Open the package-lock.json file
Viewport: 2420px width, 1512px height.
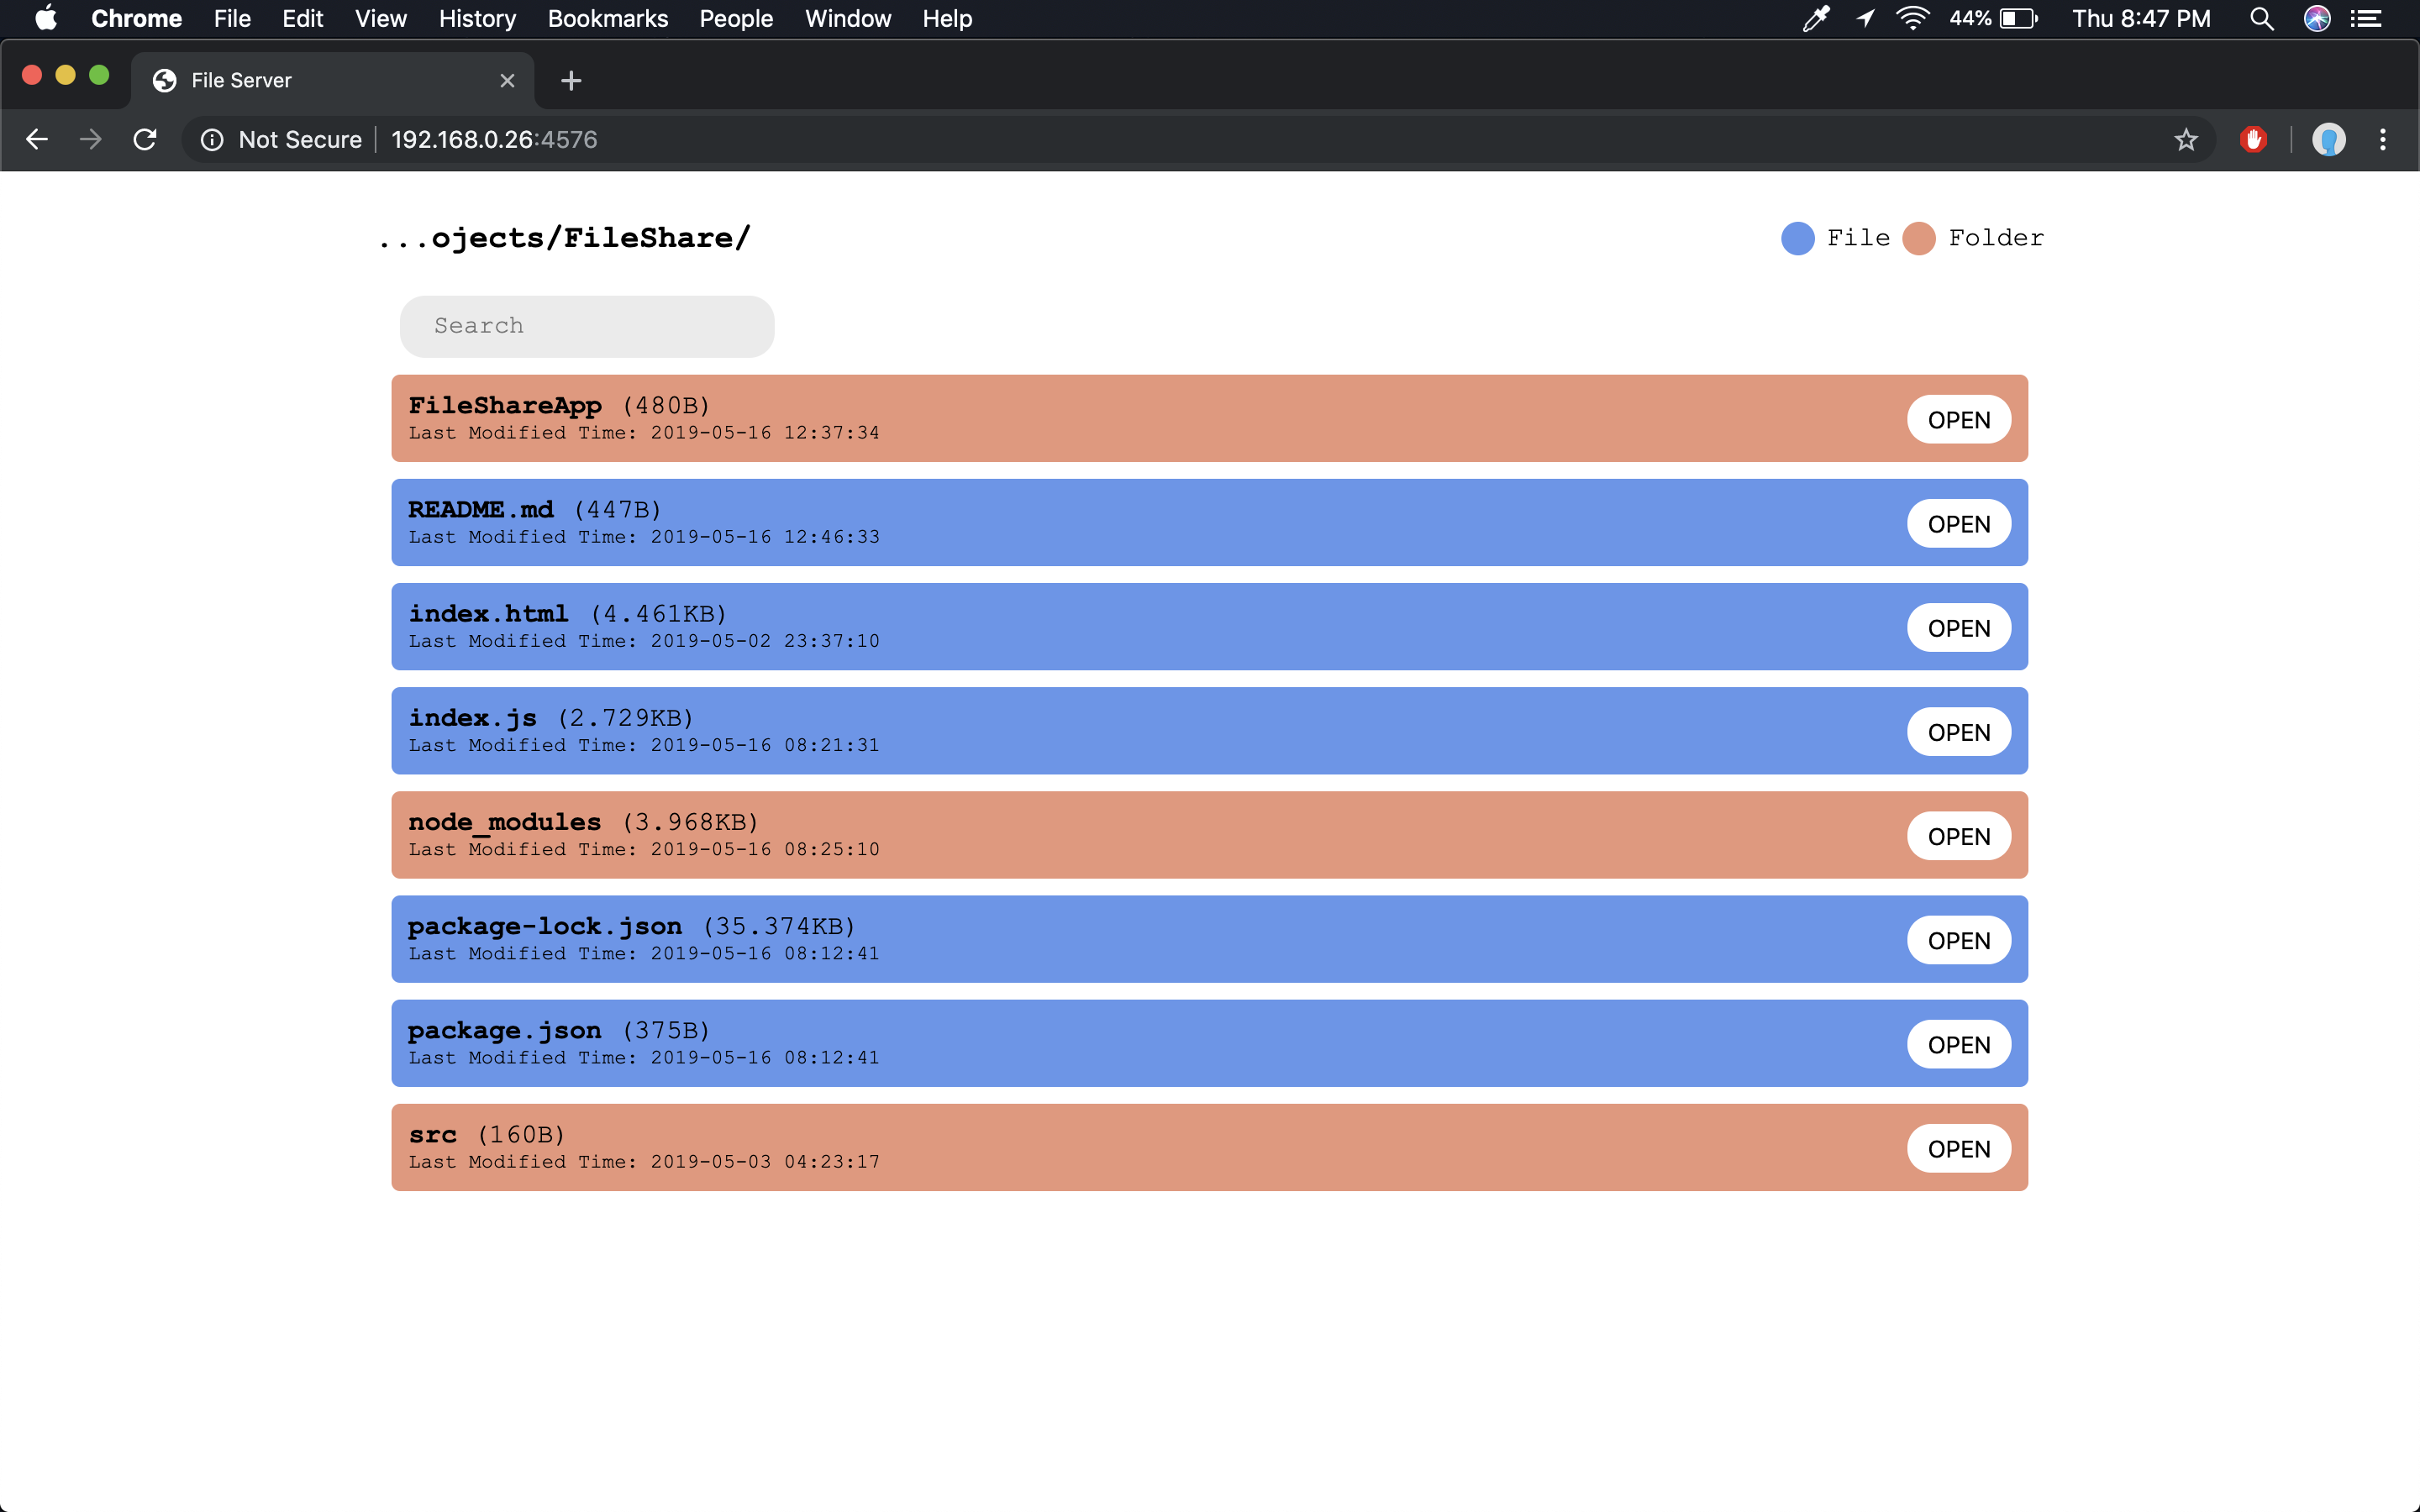click(1958, 940)
